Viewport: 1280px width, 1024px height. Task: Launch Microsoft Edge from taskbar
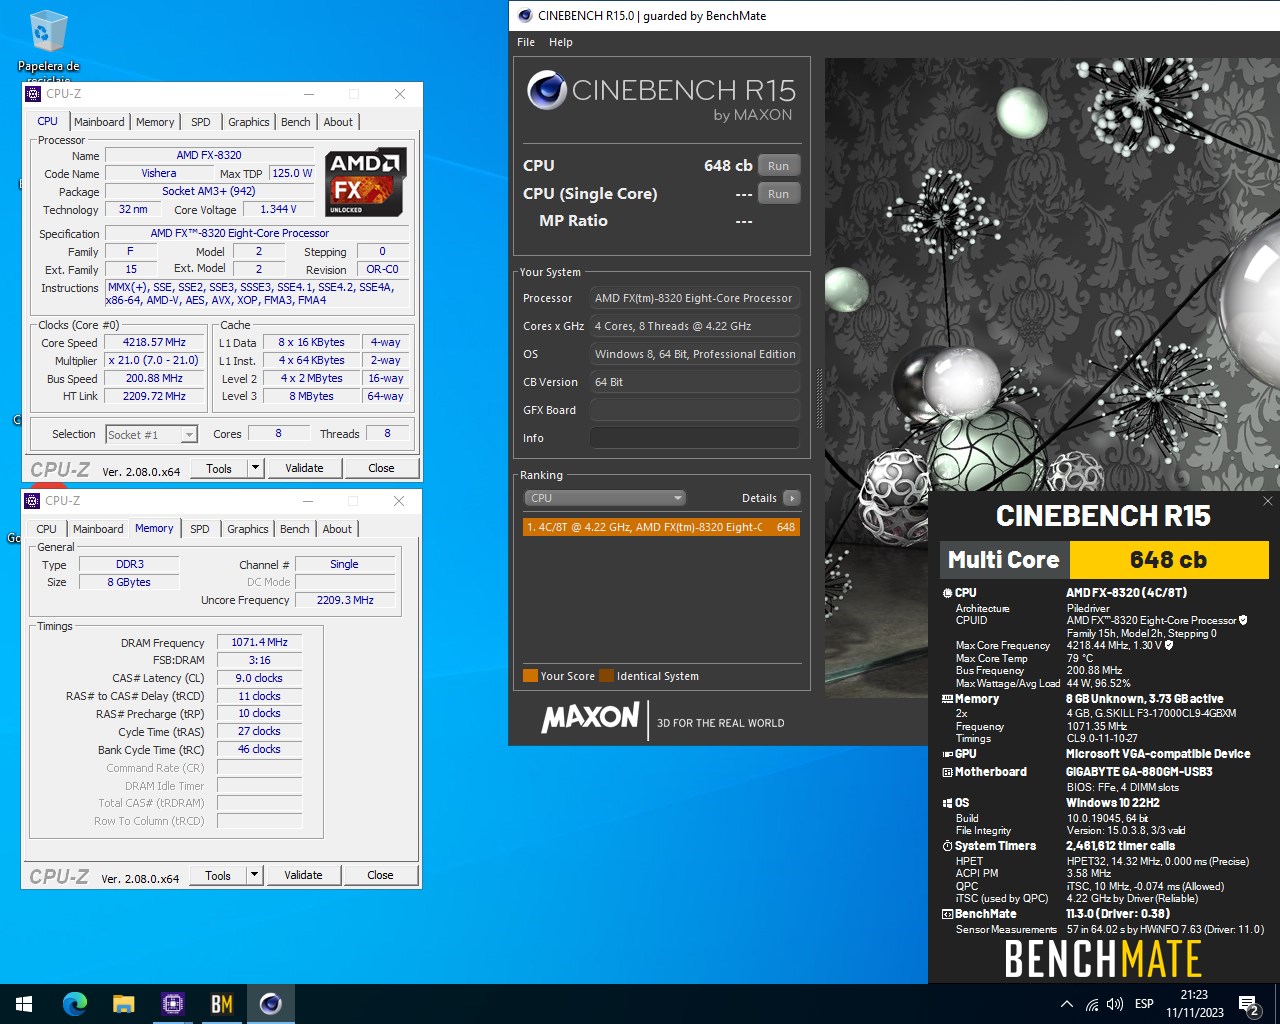(74, 1004)
